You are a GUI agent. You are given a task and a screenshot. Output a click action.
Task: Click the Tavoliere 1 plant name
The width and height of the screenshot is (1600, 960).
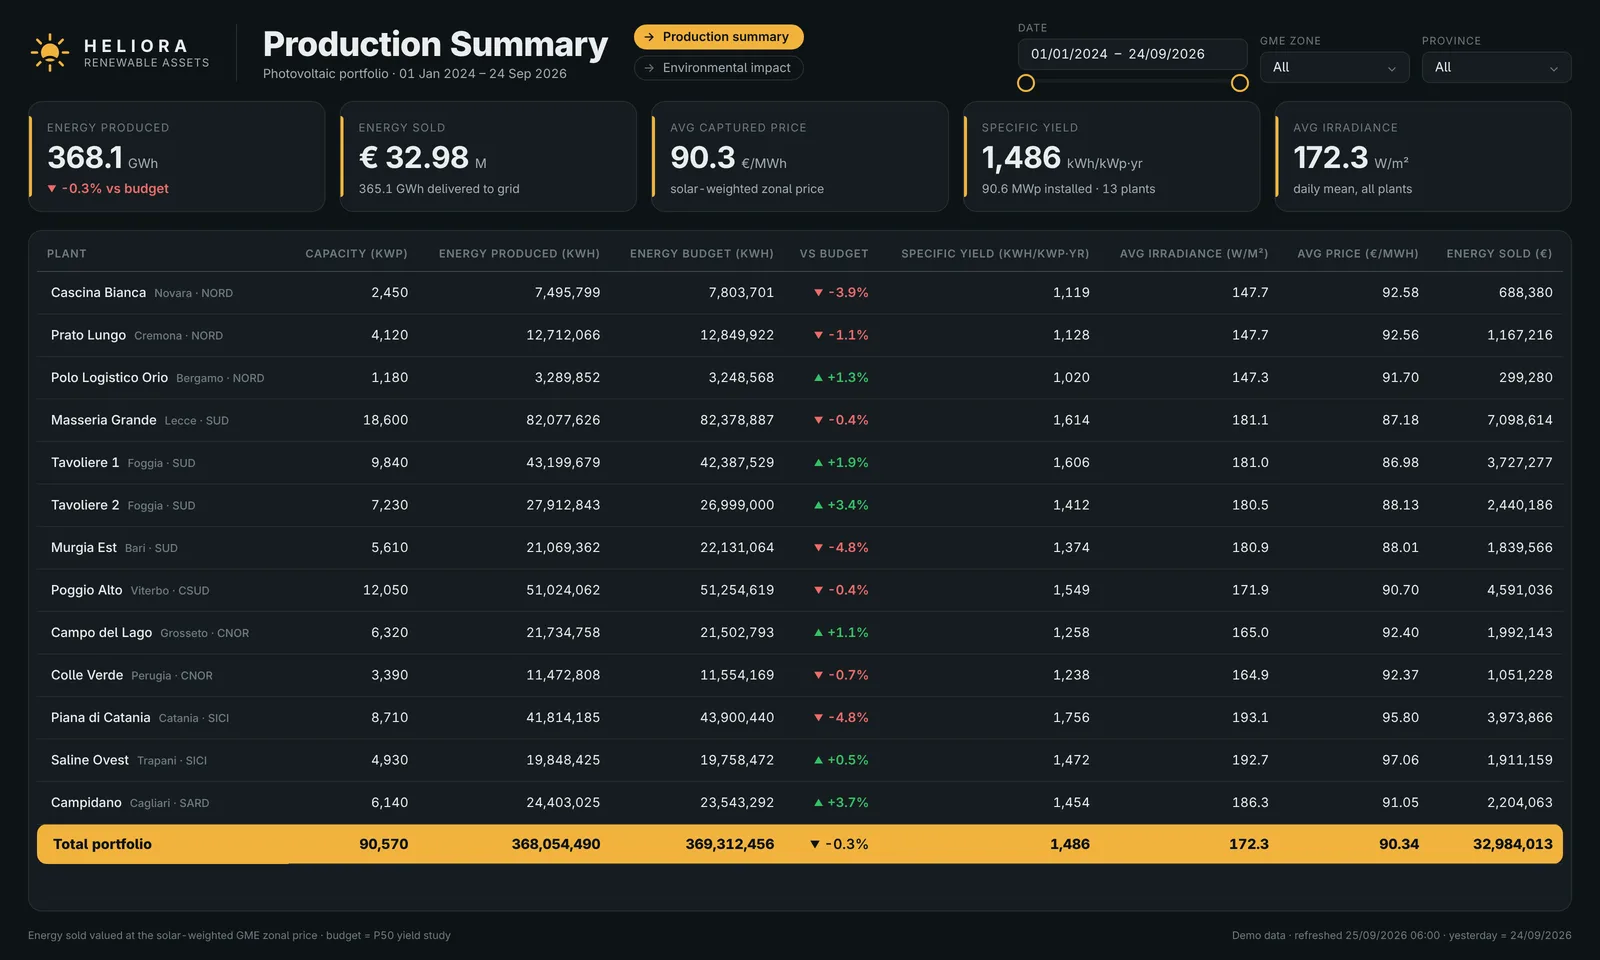[85, 463]
